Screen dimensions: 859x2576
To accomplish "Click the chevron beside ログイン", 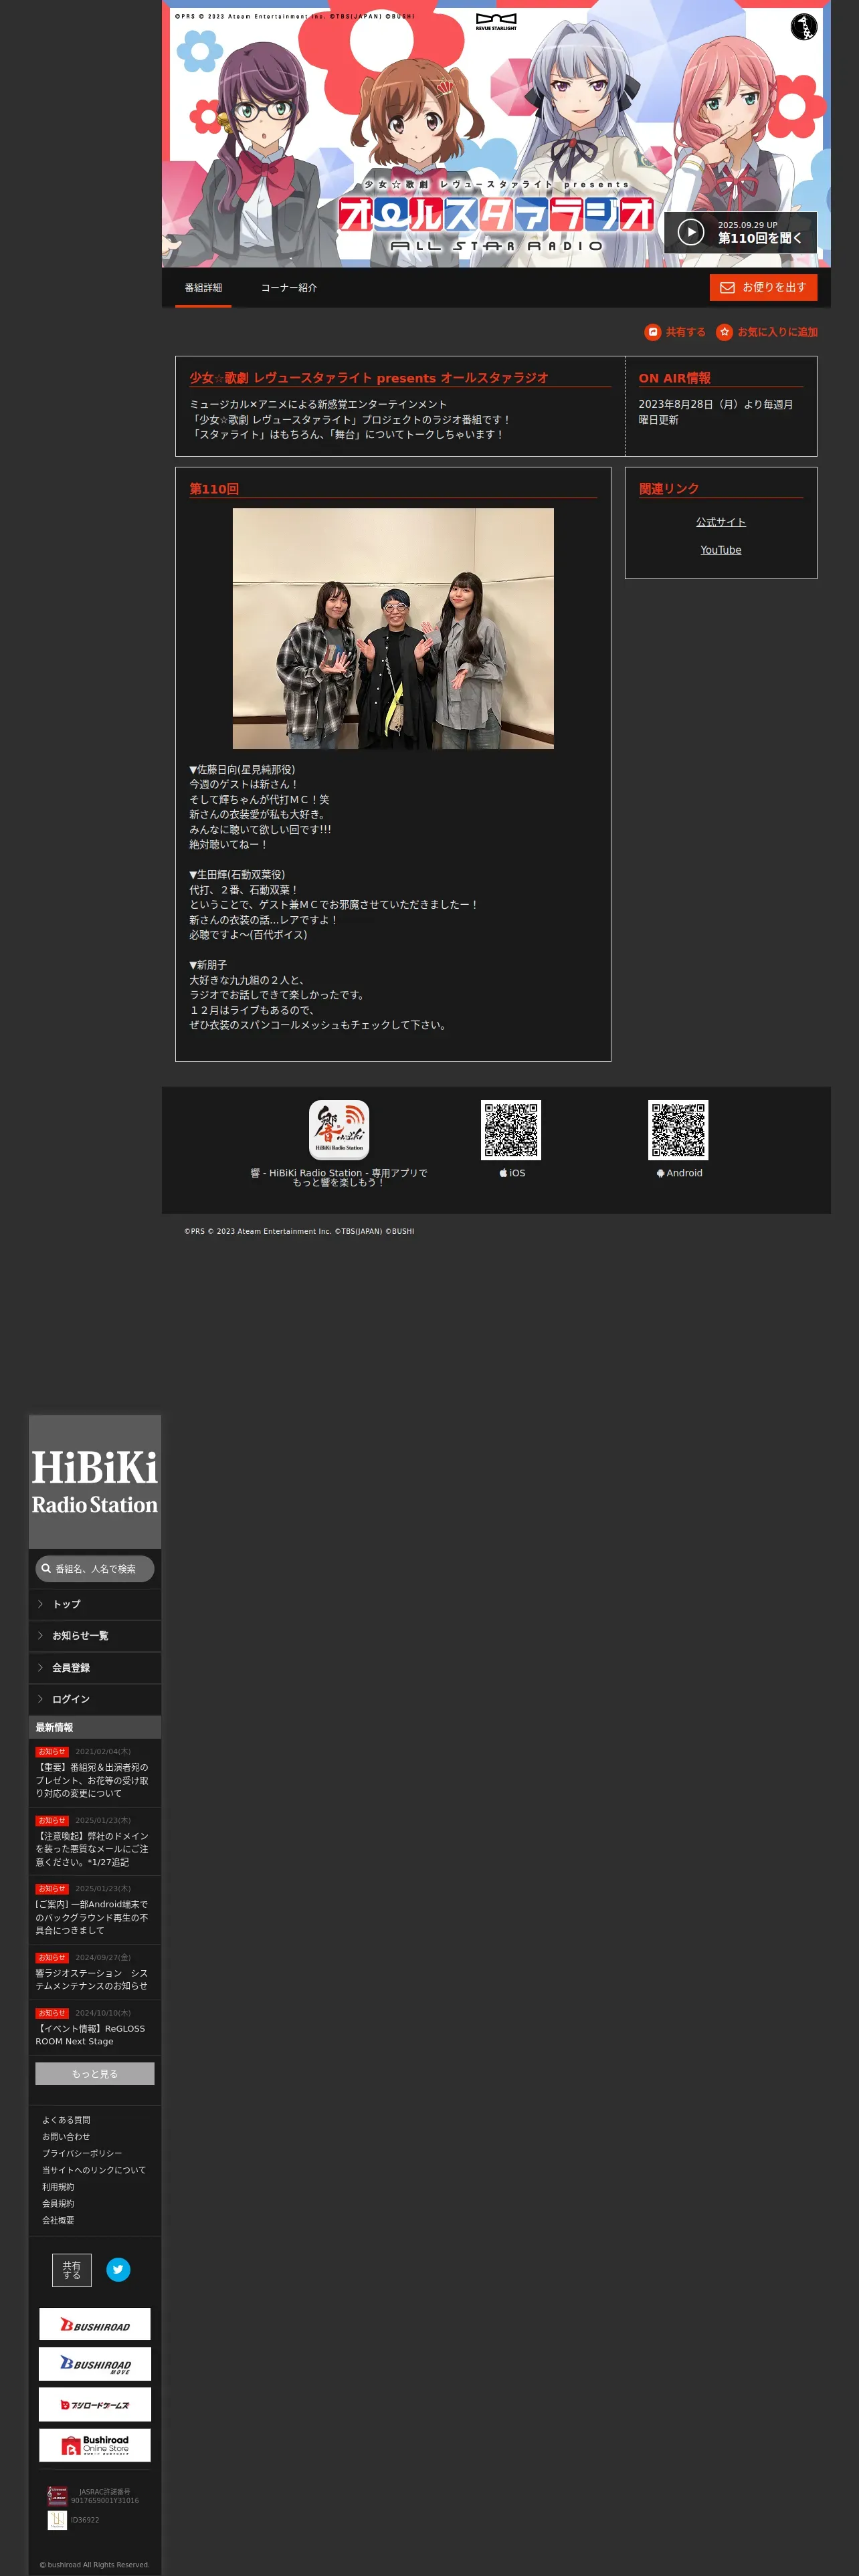I will click(x=40, y=1699).
